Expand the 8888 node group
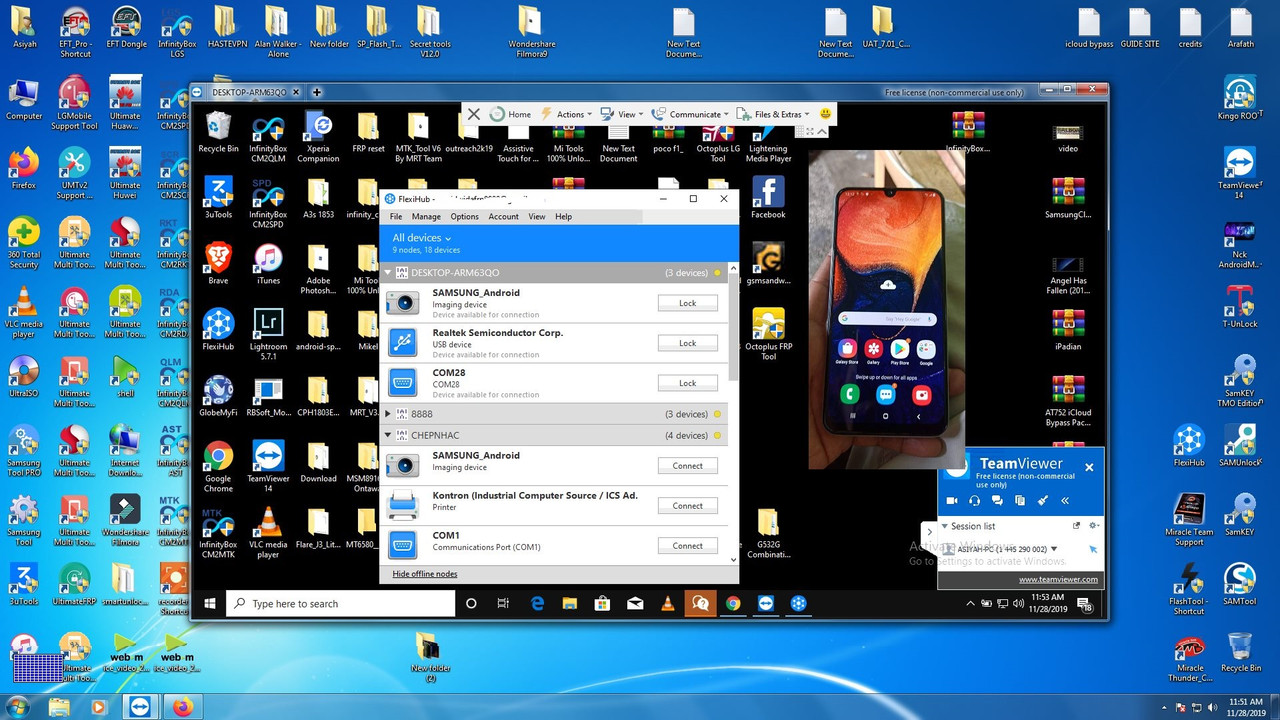Viewport: 1280px width, 720px height. pos(388,414)
